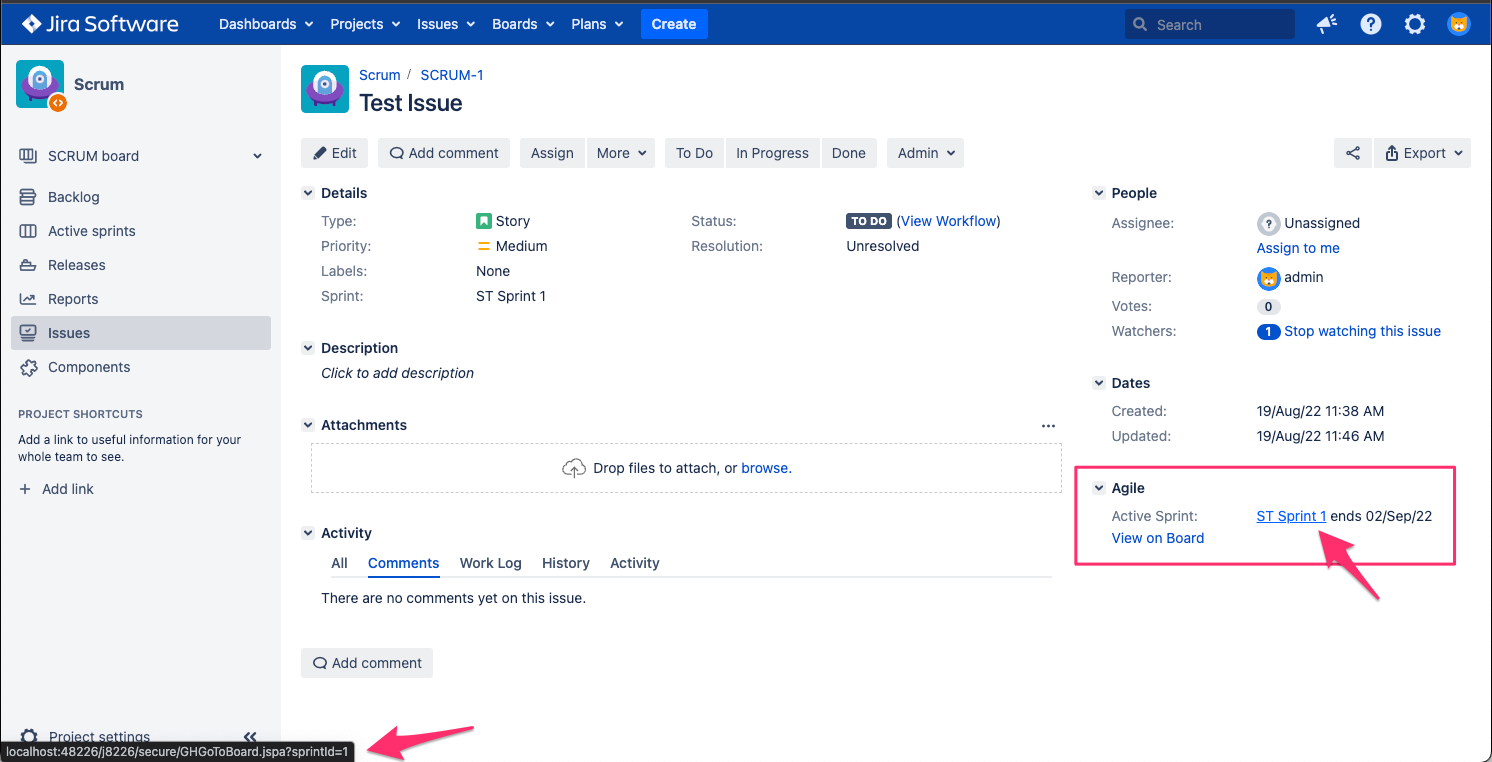The height and width of the screenshot is (762, 1492).
Task: Click the Assign button
Action: 552,153
